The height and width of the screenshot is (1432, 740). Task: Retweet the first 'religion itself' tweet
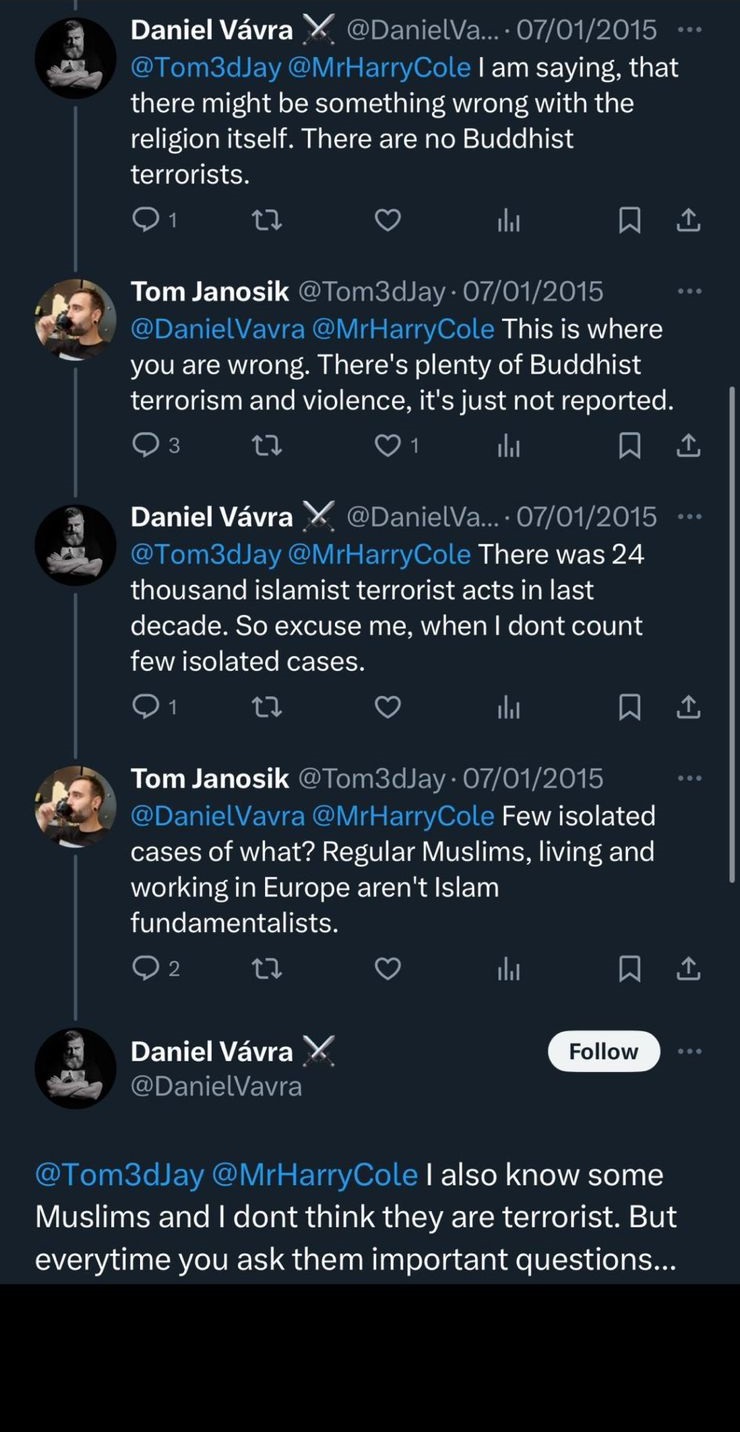click(x=267, y=220)
